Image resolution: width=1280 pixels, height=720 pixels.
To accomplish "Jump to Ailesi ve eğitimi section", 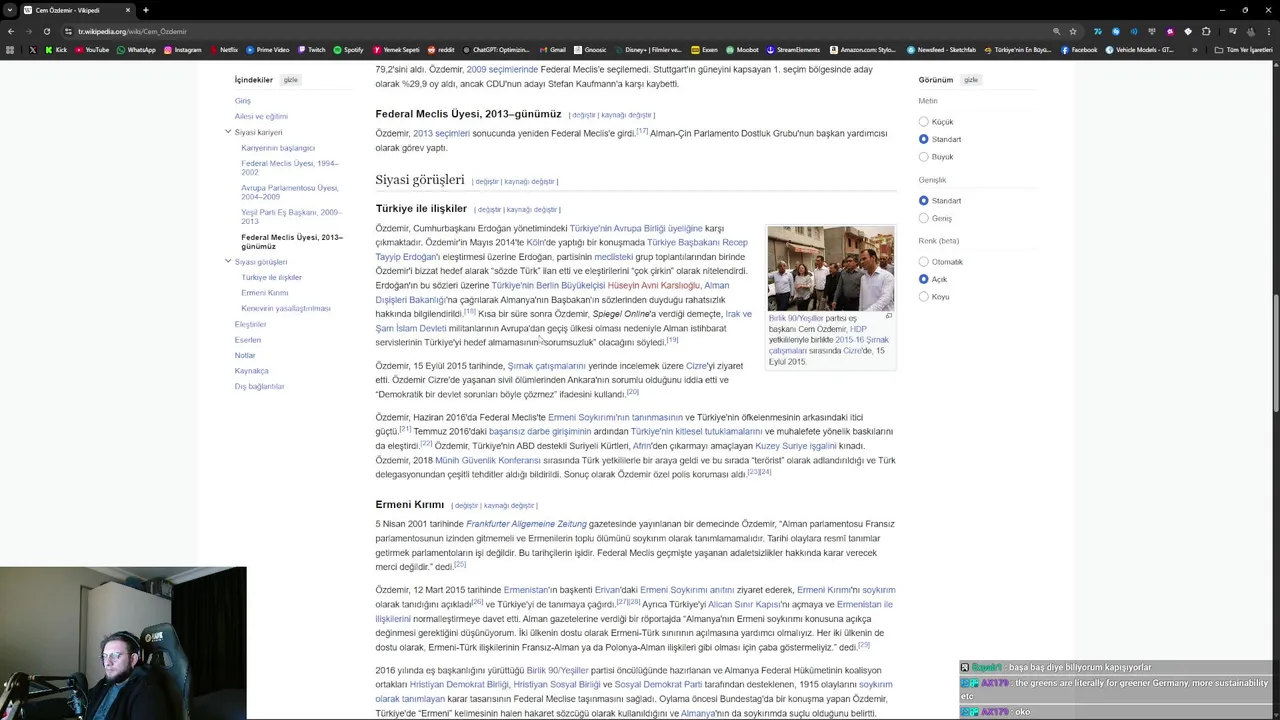I will pos(261,116).
